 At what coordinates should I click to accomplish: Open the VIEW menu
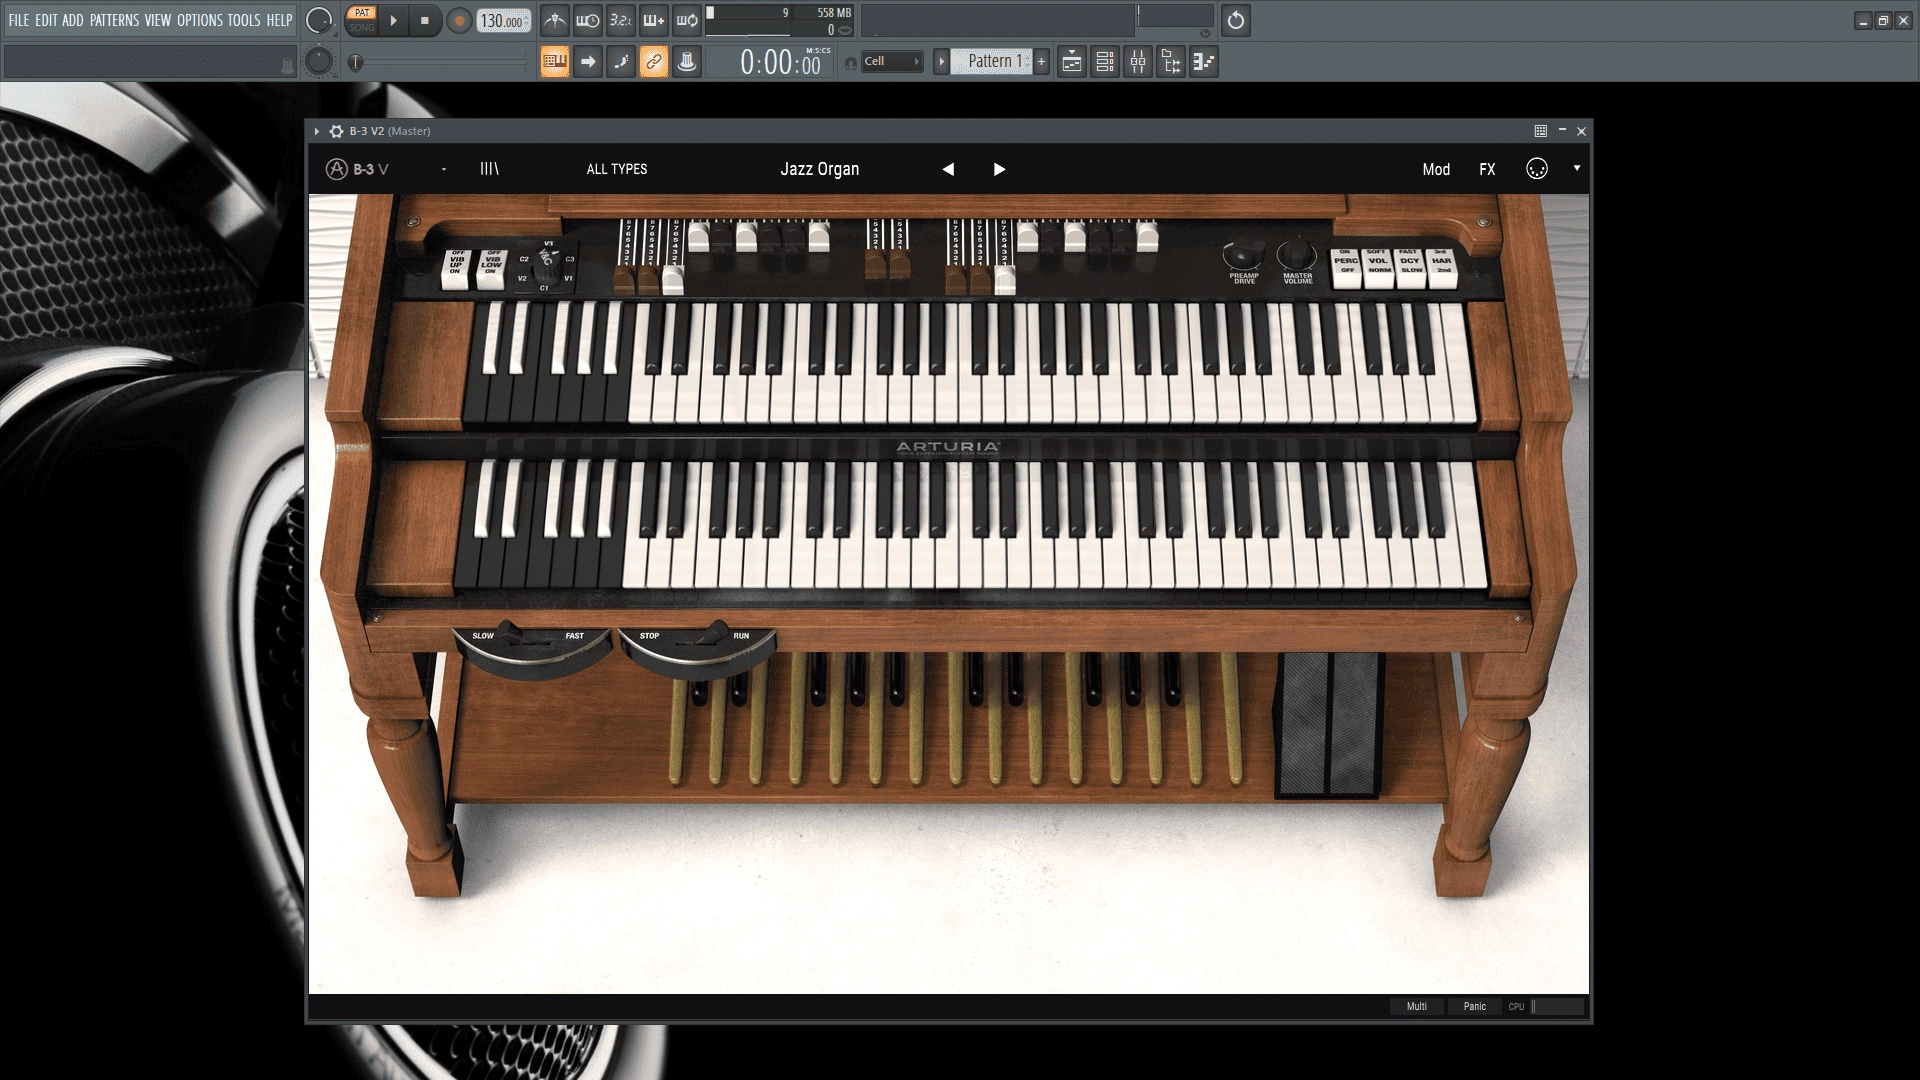coord(158,20)
